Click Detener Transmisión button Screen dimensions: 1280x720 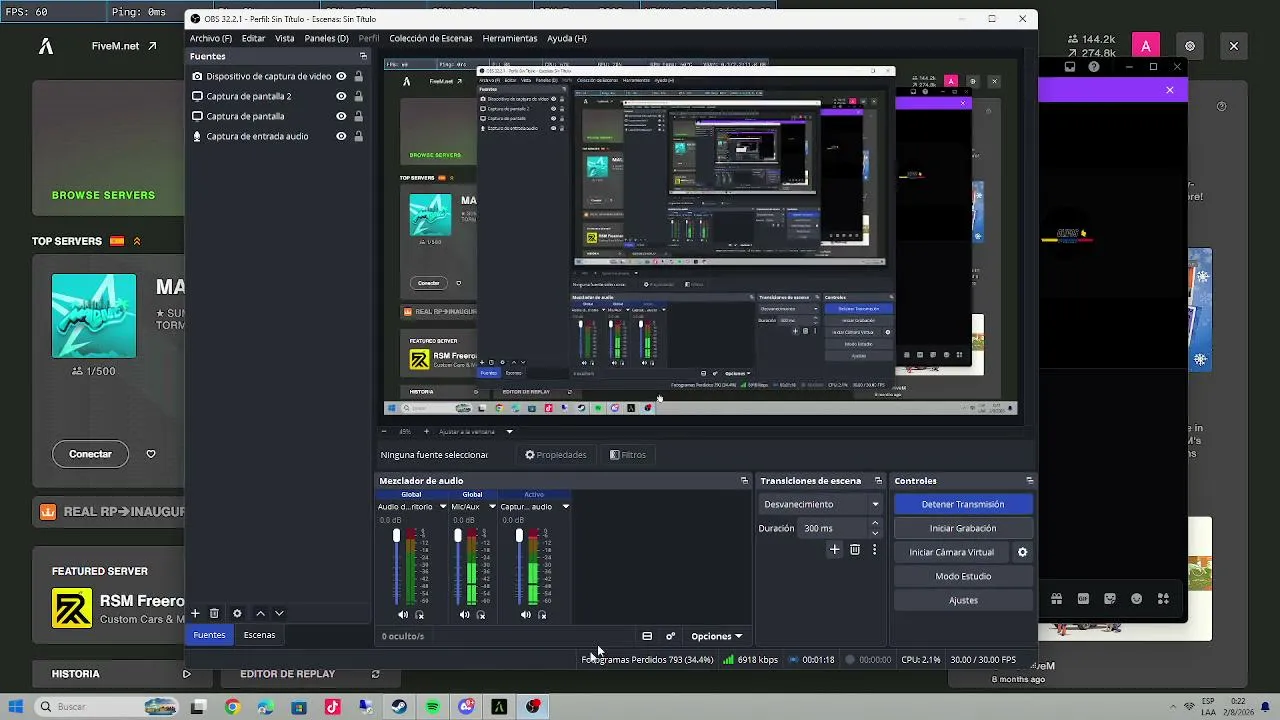pos(963,504)
